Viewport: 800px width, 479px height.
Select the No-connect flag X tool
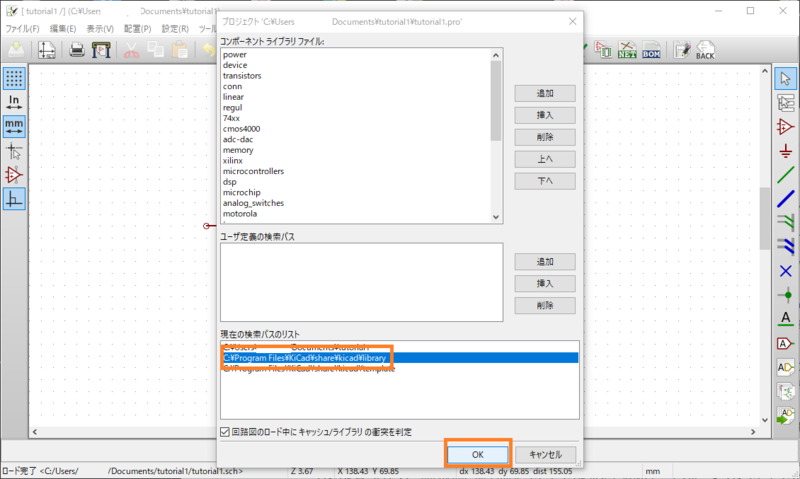785,271
